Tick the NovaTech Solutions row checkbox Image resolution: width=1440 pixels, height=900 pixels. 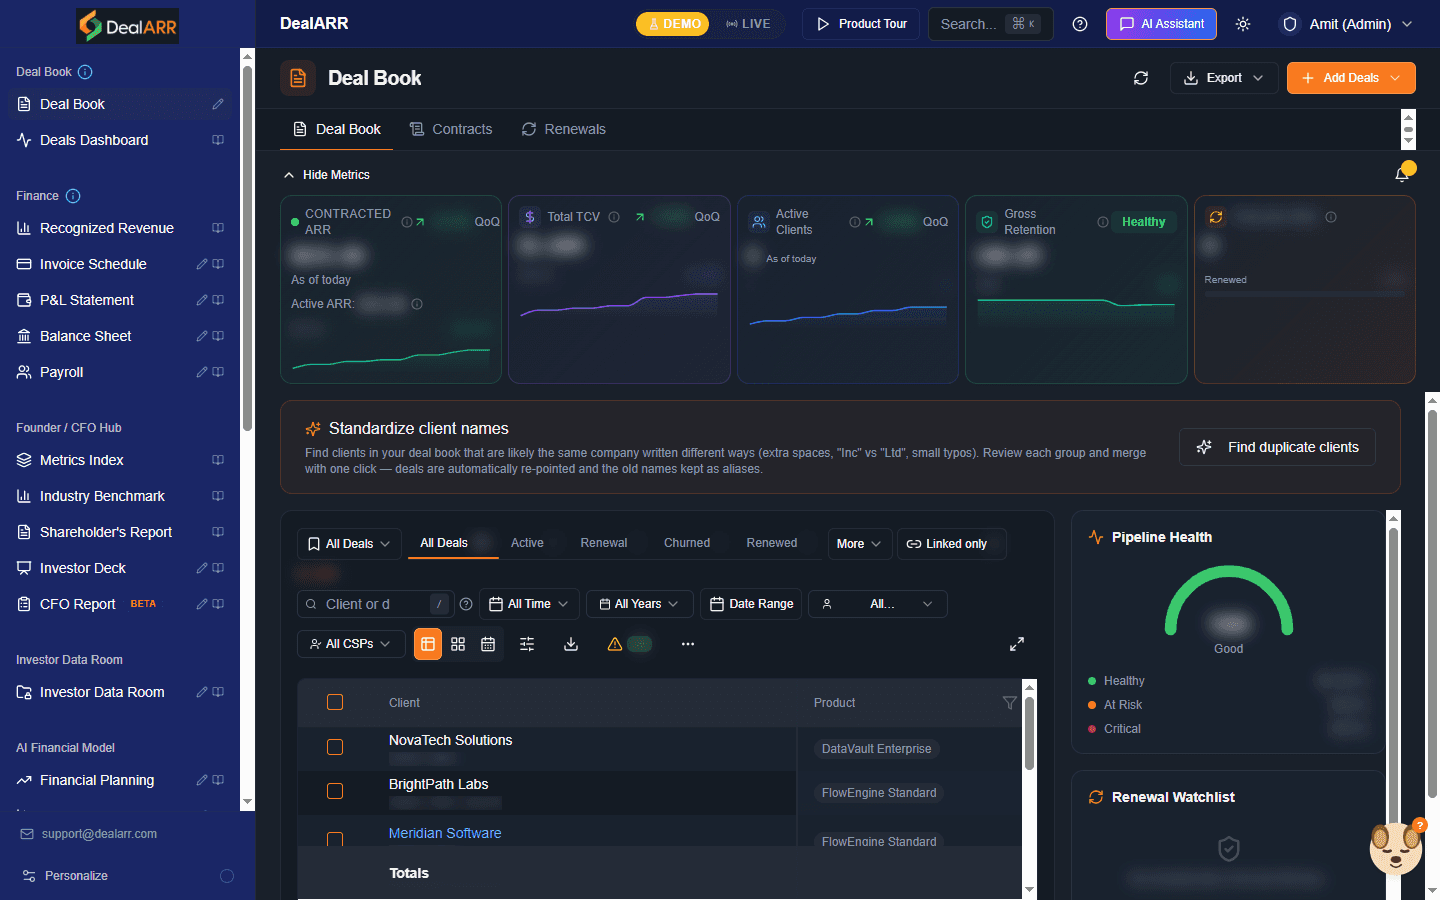tap(335, 747)
